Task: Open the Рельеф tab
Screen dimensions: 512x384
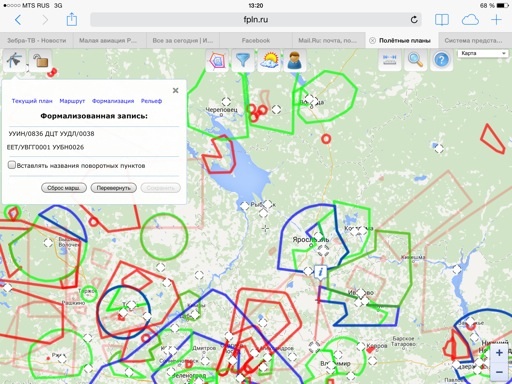Action: click(x=151, y=101)
